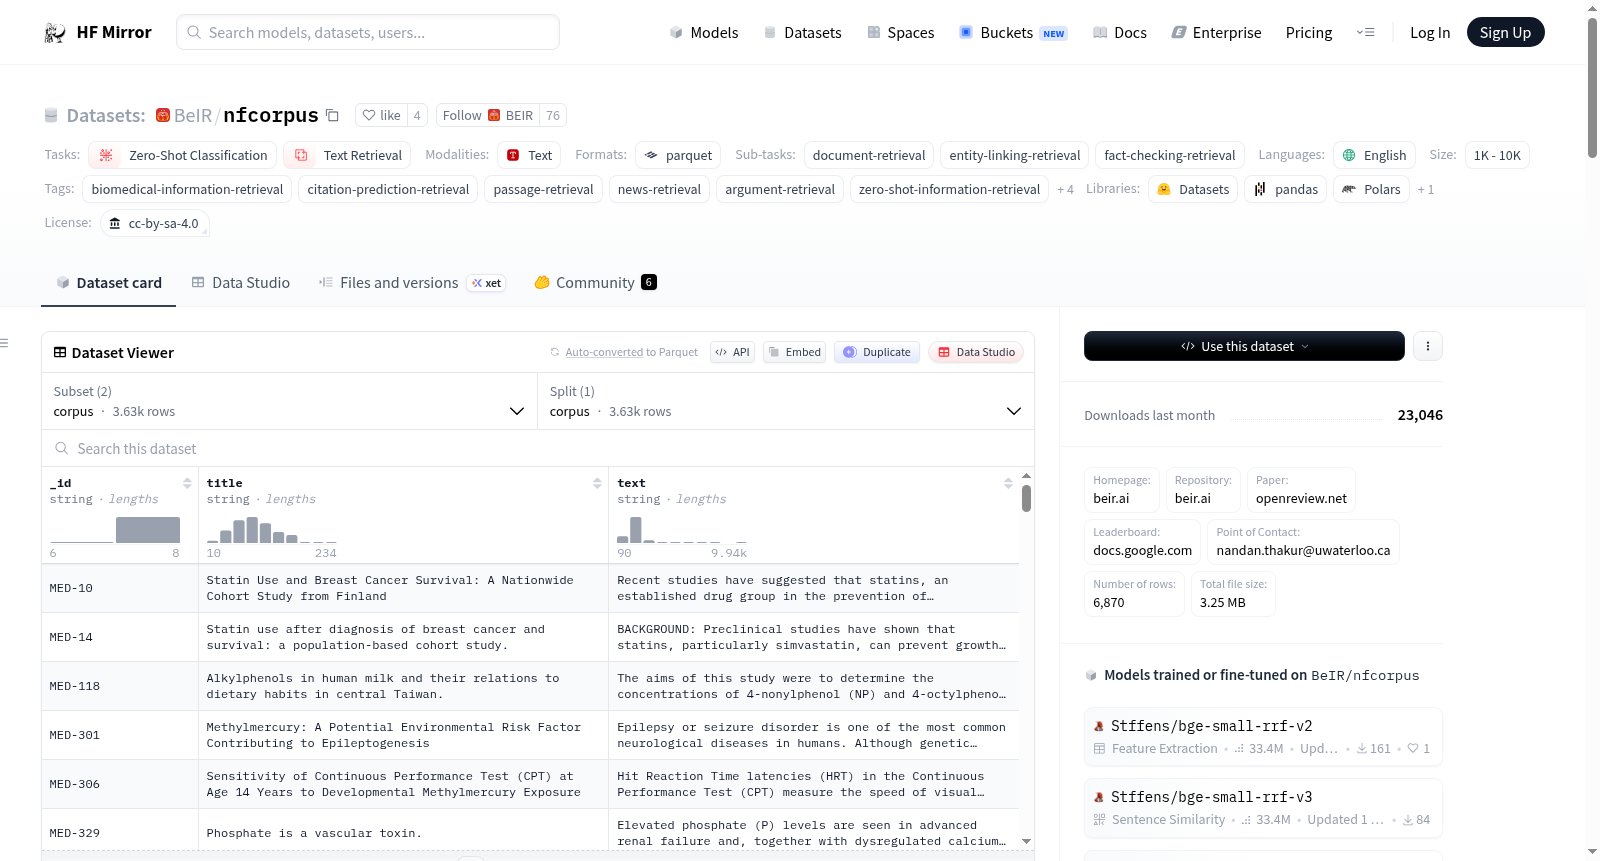Open the Spaces nav item
1600x861 pixels.
(901, 33)
